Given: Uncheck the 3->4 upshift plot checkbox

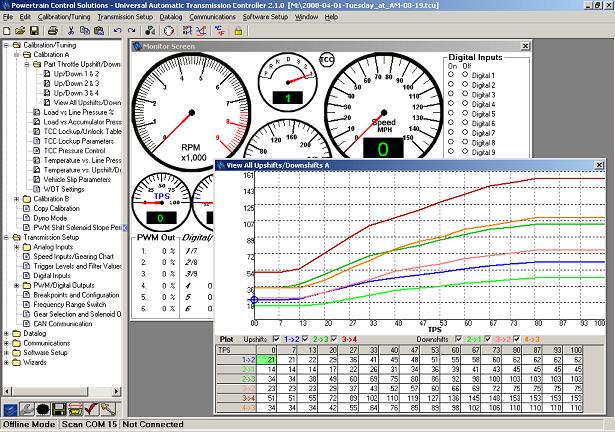Looking at the screenshot, I should coord(334,339).
